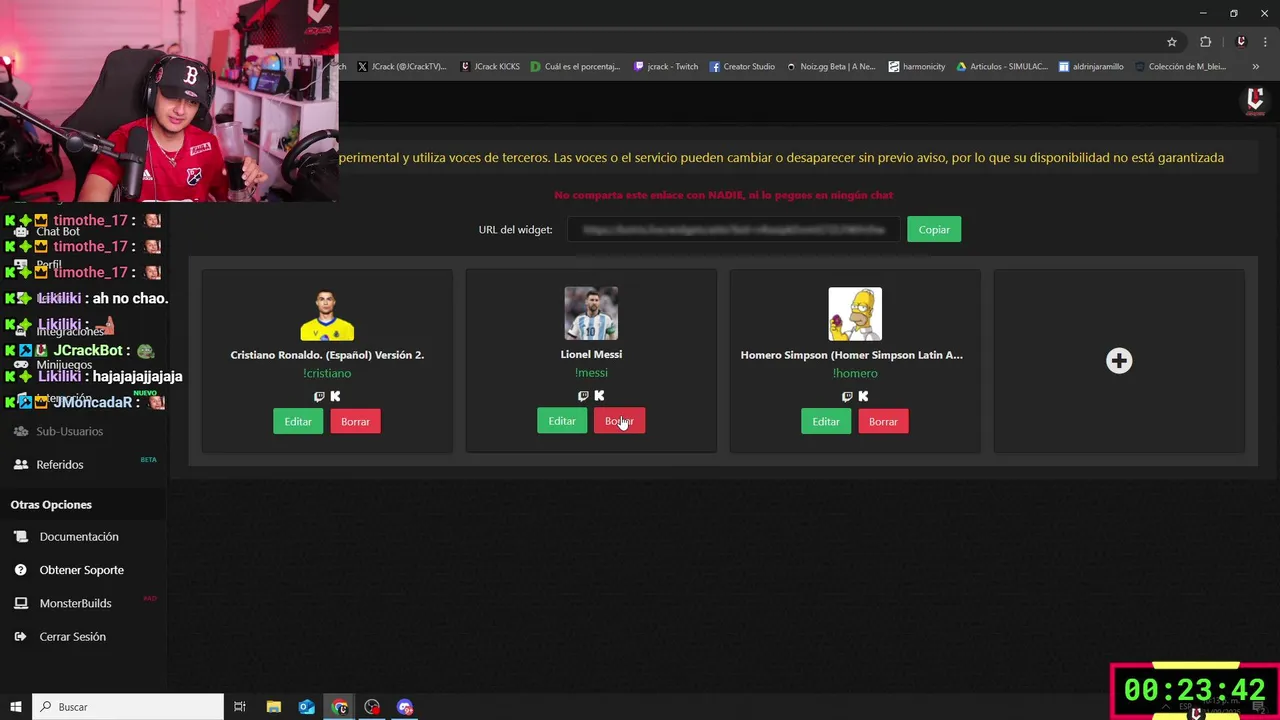The image size is (1280, 720).
Task: Edit the Homero Simpson voice
Action: tap(826, 421)
